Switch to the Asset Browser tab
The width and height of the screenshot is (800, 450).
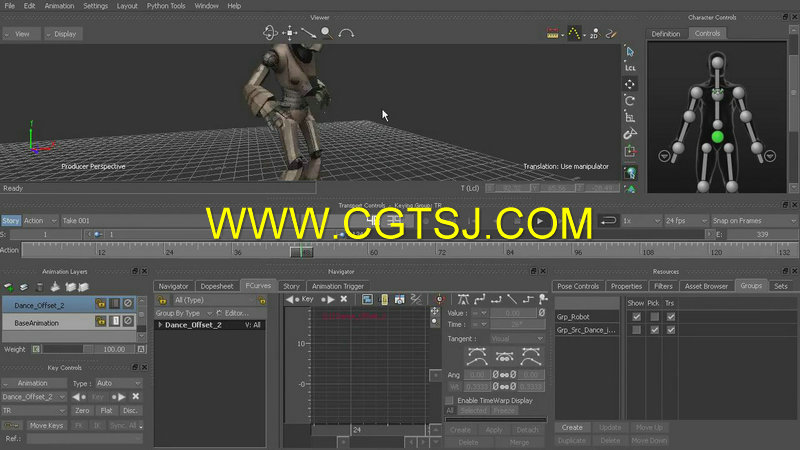(x=706, y=286)
